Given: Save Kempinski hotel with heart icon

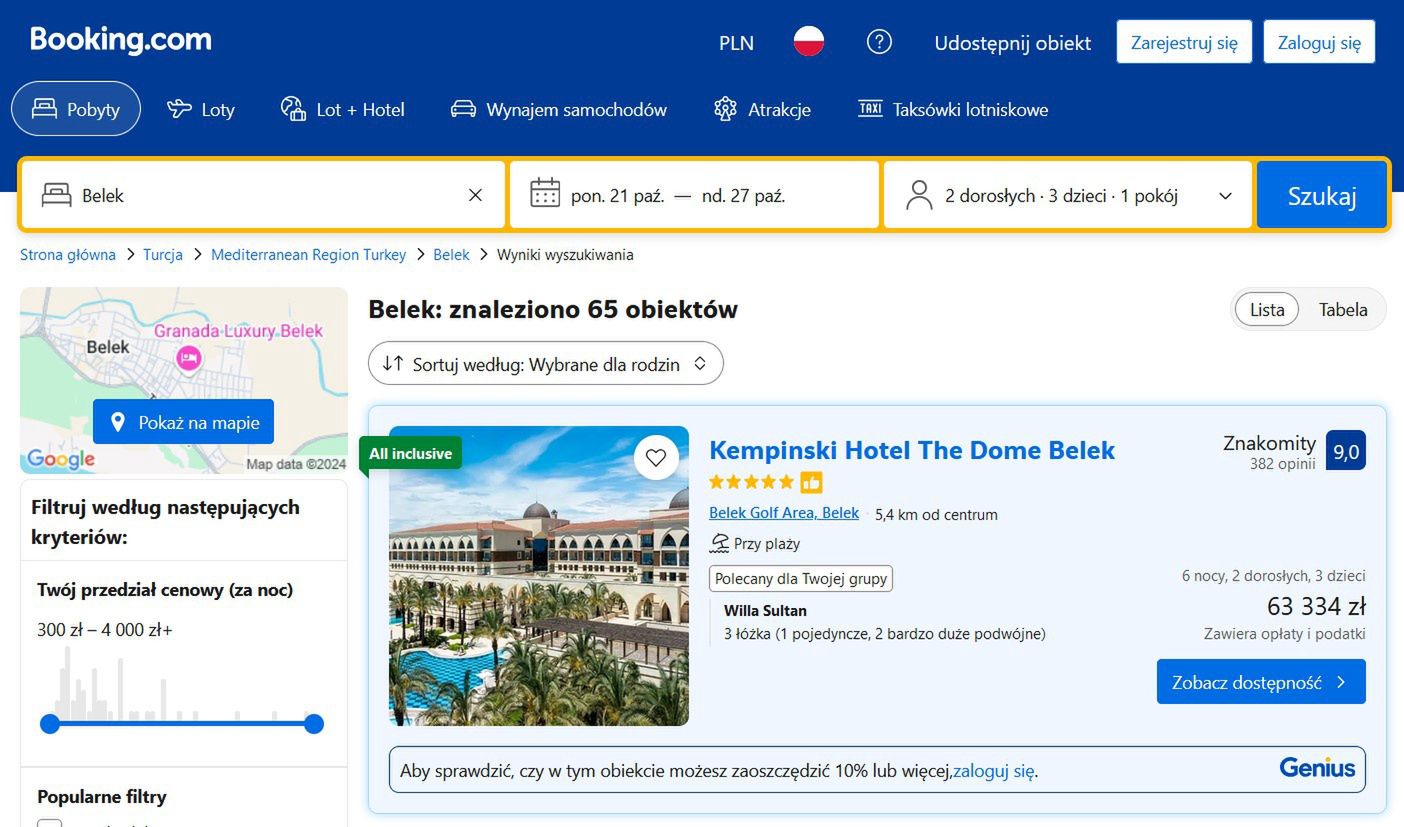Looking at the screenshot, I should pyautogui.click(x=656, y=458).
